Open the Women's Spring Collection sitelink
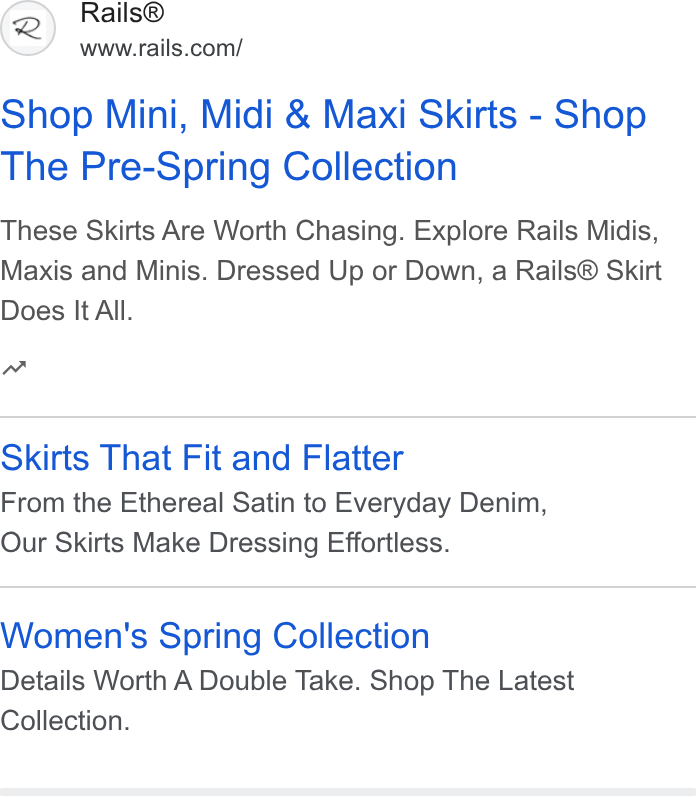 [x=215, y=636]
